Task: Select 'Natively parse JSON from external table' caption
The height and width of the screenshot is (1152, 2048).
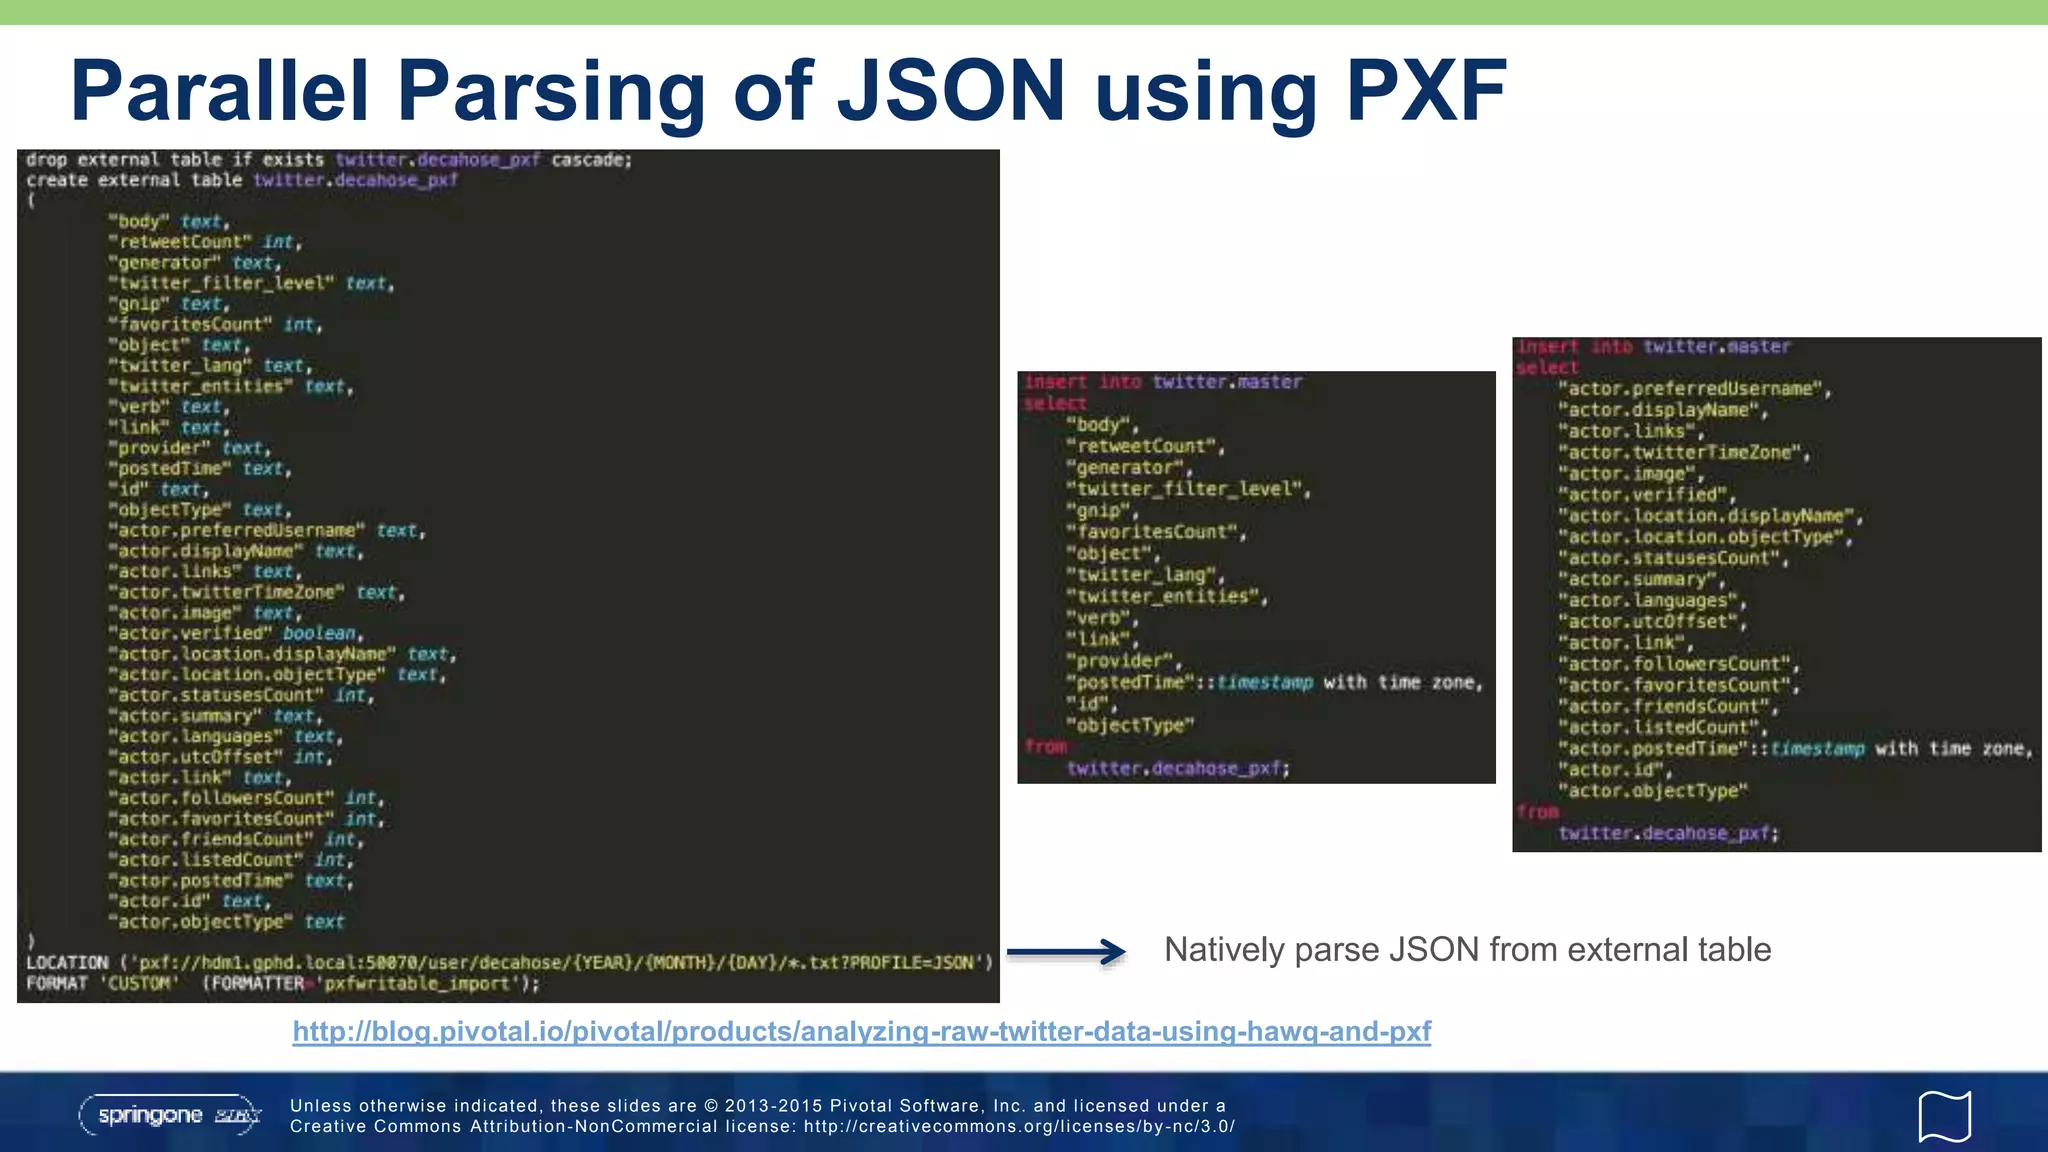Action: coord(1467,949)
